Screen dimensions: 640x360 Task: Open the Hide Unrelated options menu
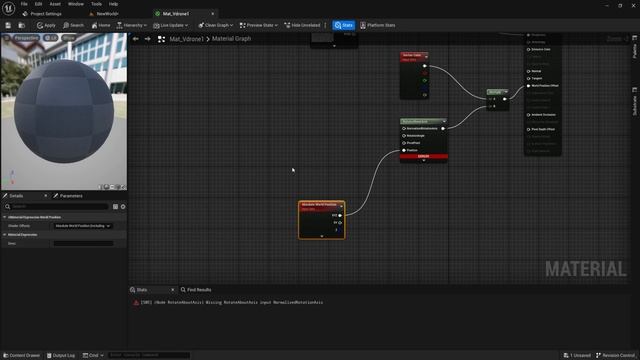pos(325,25)
